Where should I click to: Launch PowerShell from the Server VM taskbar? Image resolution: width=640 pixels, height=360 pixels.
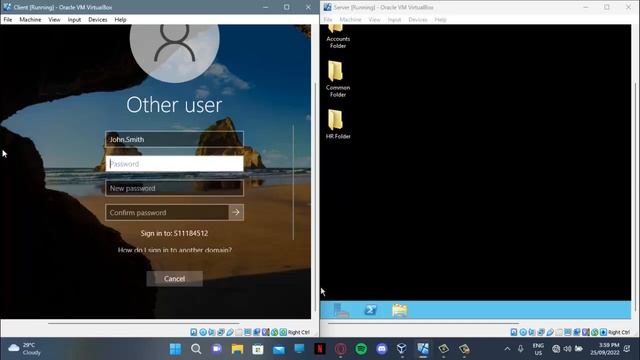pos(371,310)
